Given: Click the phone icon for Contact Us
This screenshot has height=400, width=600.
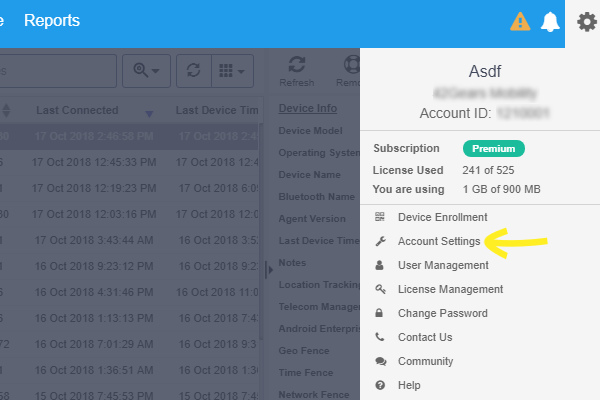Looking at the screenshot, I should coord(380,337).
